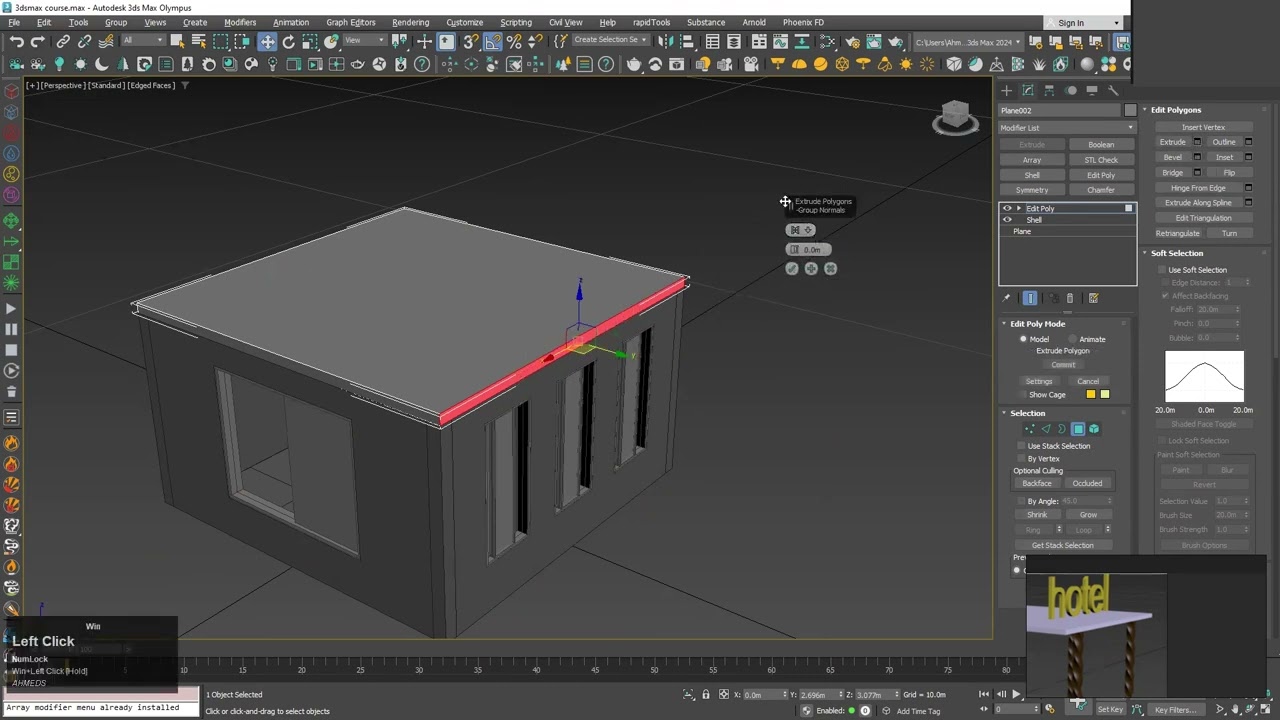1280x720 pixels.
Task: Check the Use Soft Selection box
Action: click(1162, 270)
